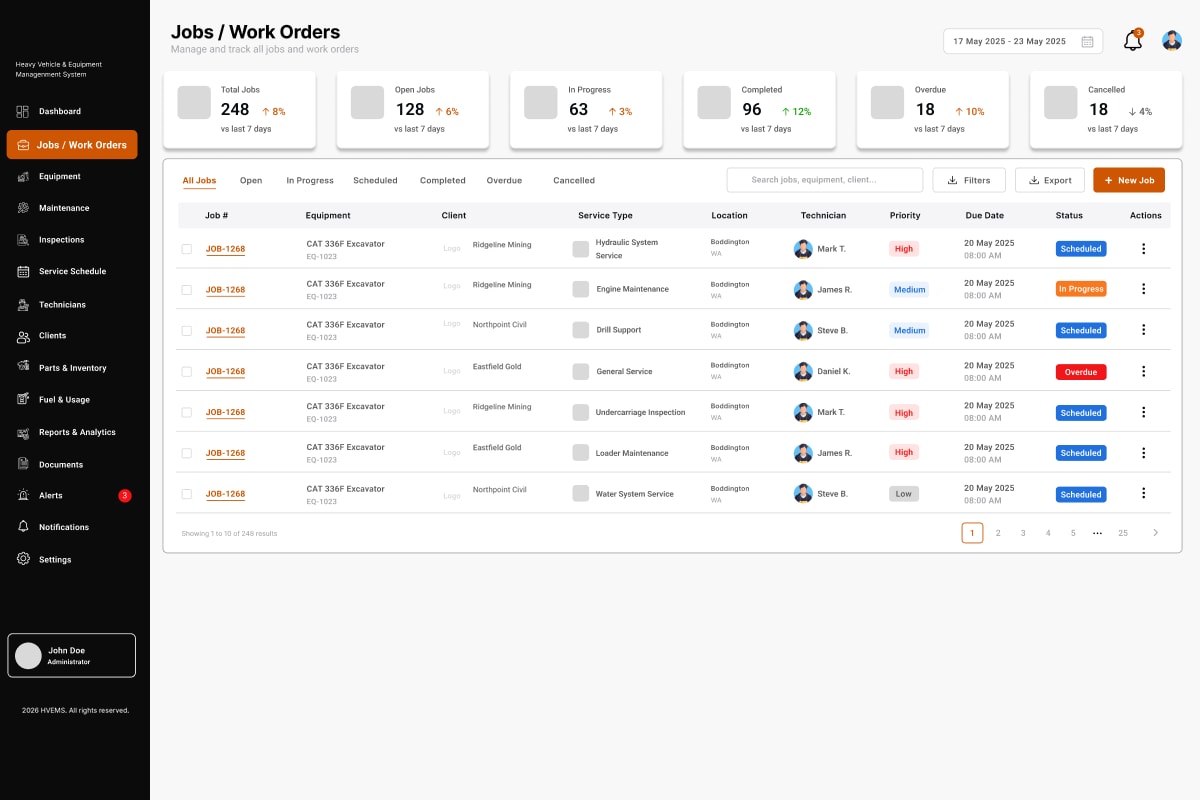Open the John Doe Administrator profile card
Image resolution: width=1200 pixels, height=800 pixels.
tap(72, 656)
